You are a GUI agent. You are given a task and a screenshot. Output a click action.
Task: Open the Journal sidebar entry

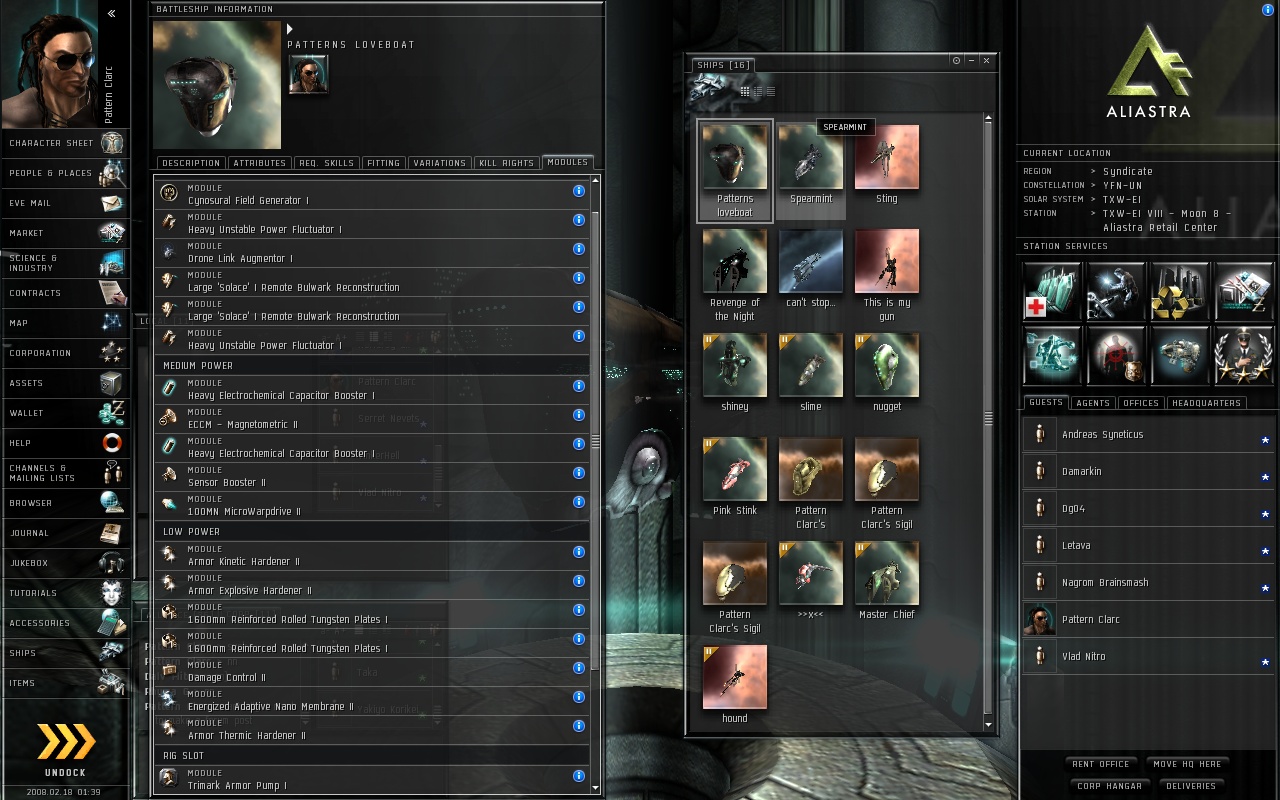tap(65, 533)
